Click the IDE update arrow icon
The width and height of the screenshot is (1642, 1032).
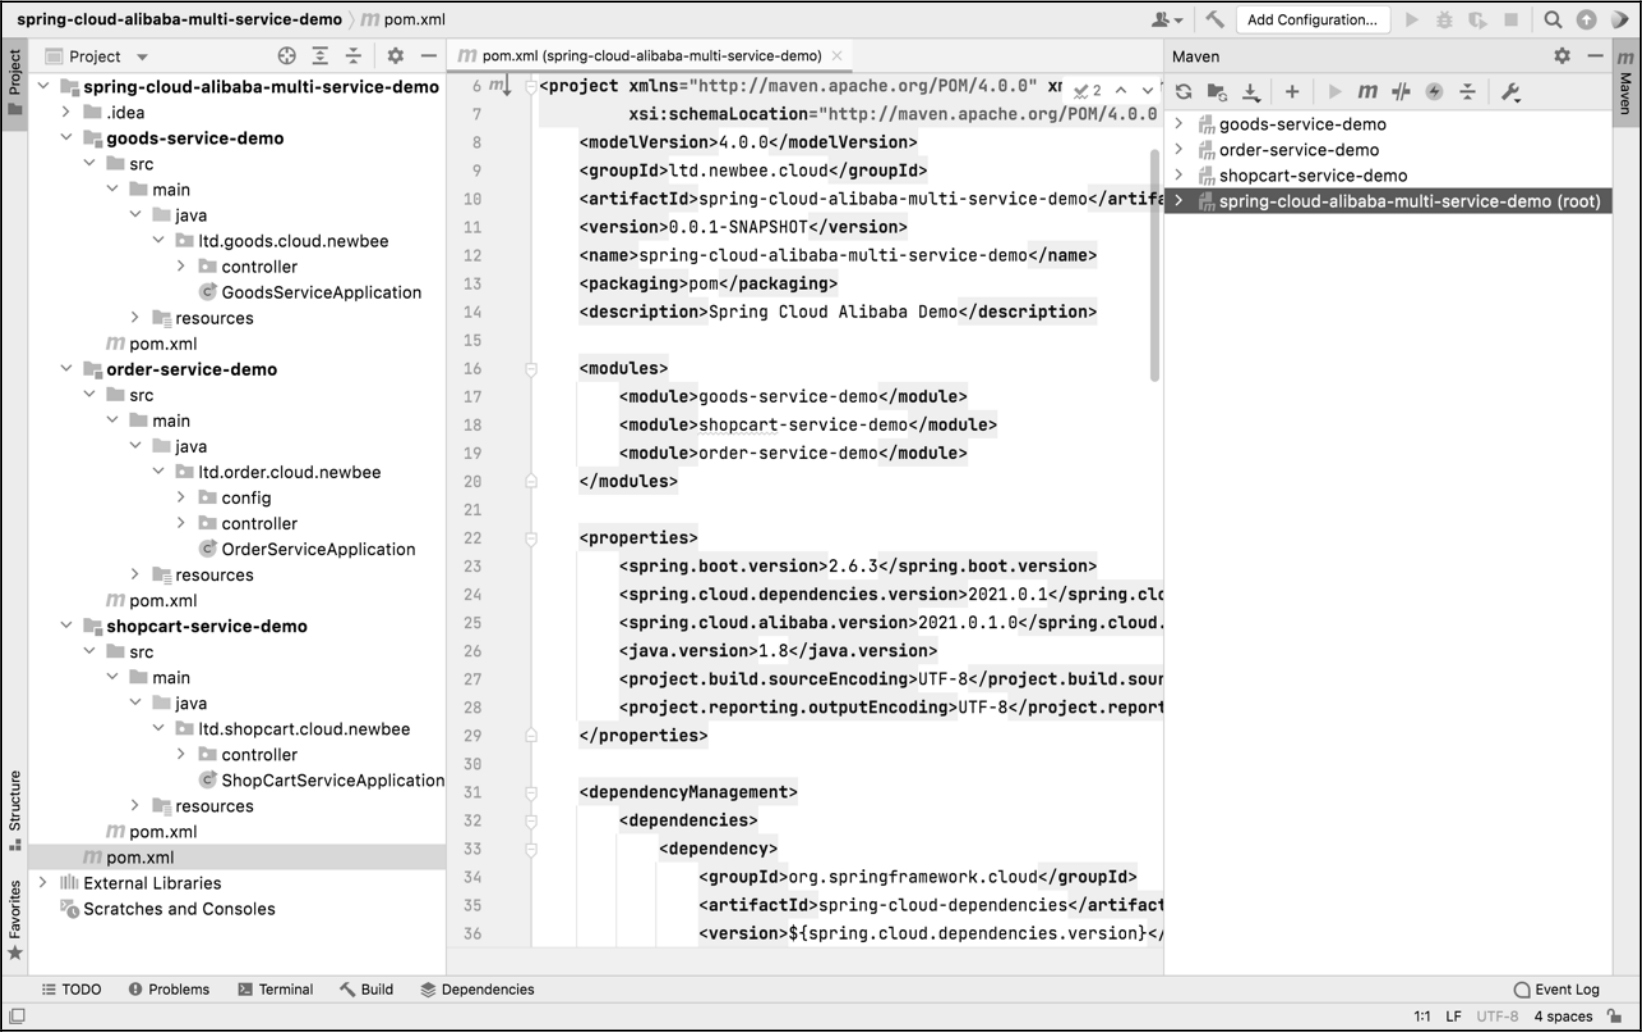click(x=1586, y=19)
